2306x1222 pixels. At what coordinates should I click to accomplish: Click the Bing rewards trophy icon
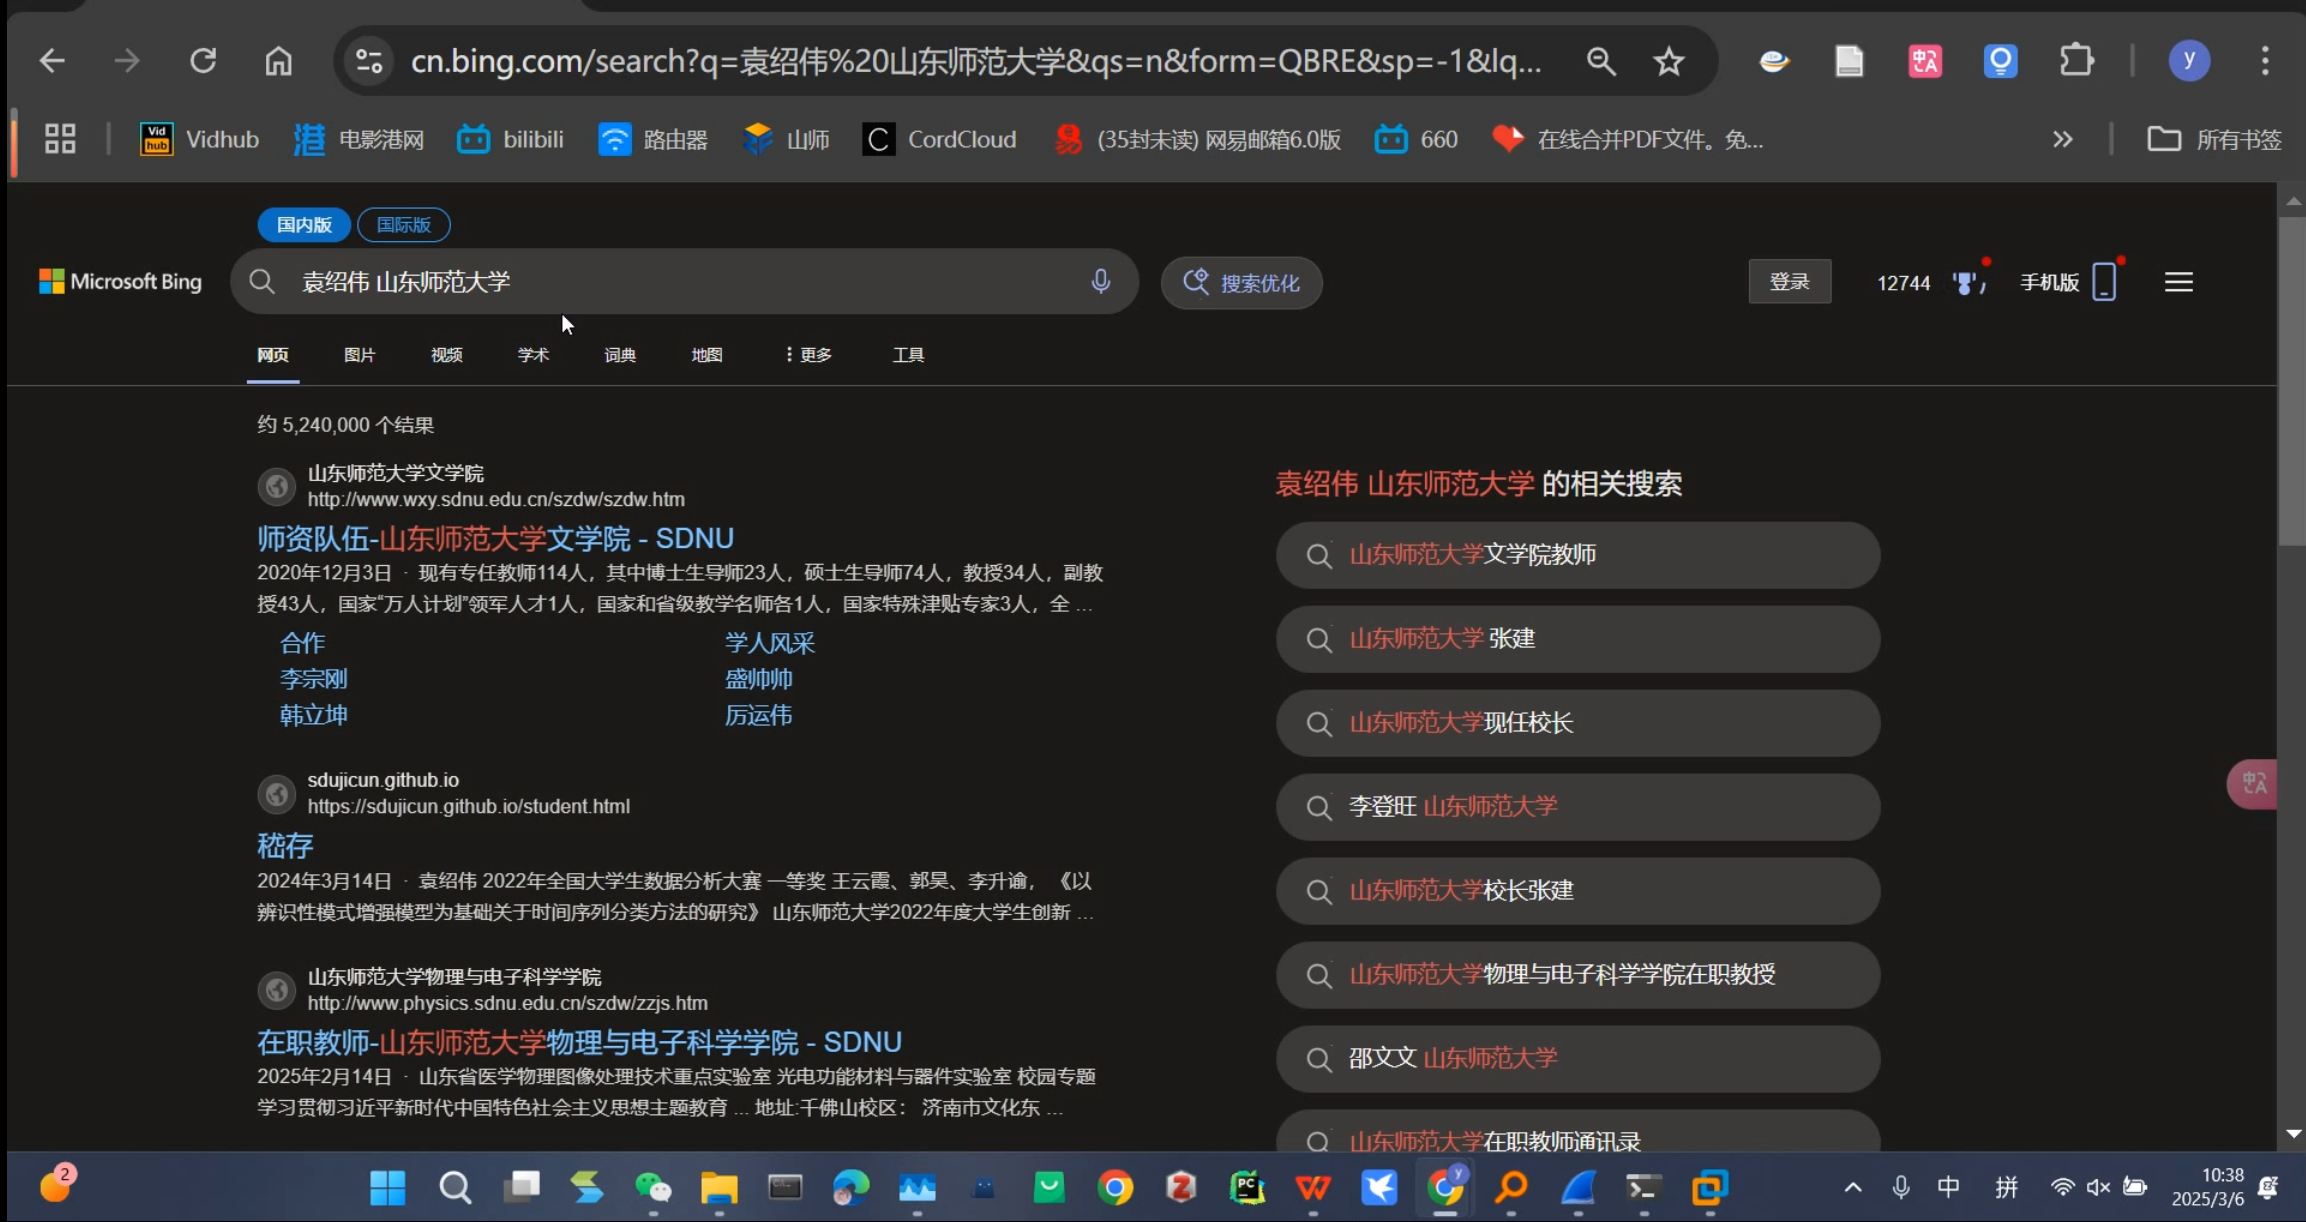coord(1966,283)
